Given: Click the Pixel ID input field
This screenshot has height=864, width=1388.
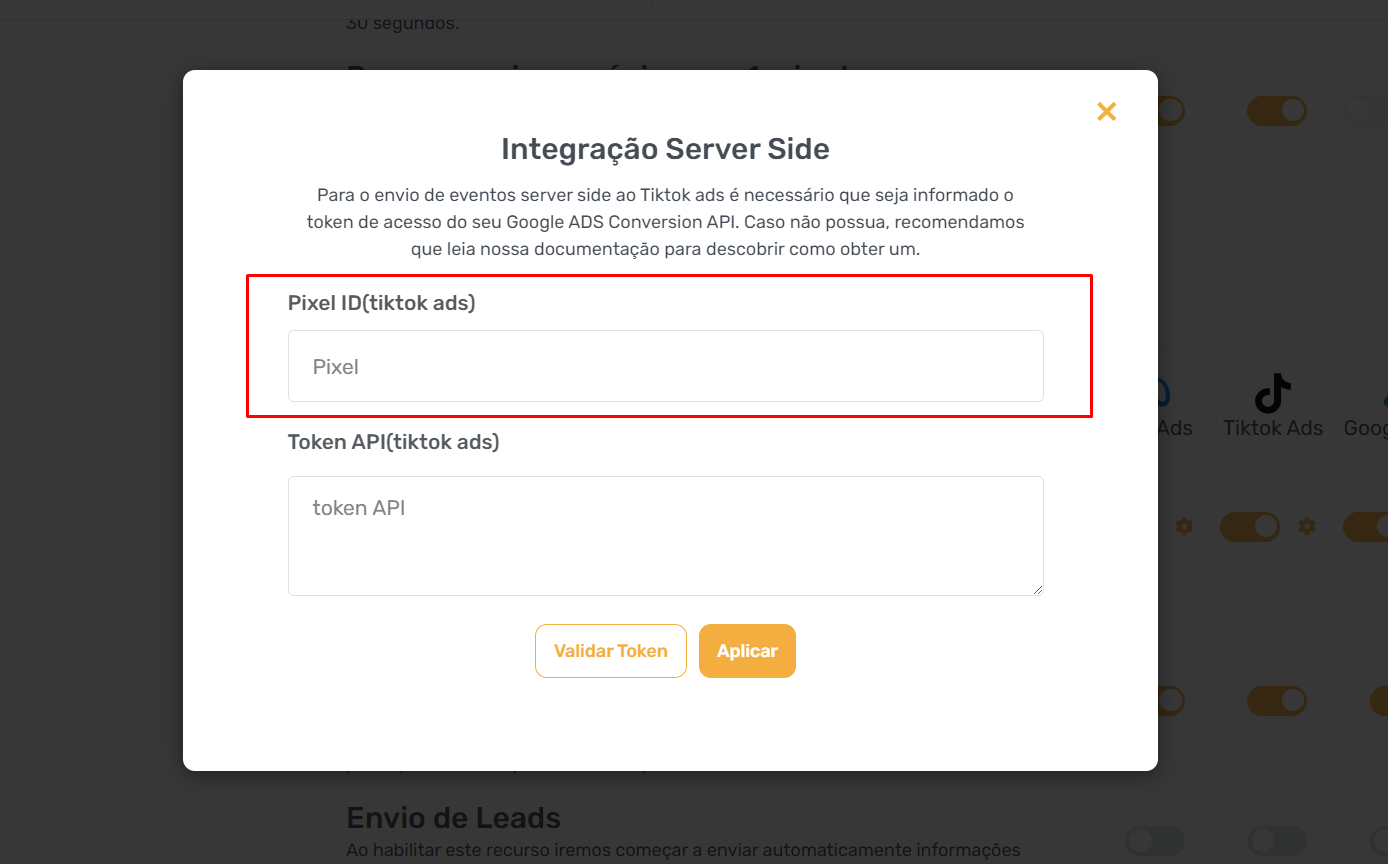Looking at the screenshot, I should point(665,366).
